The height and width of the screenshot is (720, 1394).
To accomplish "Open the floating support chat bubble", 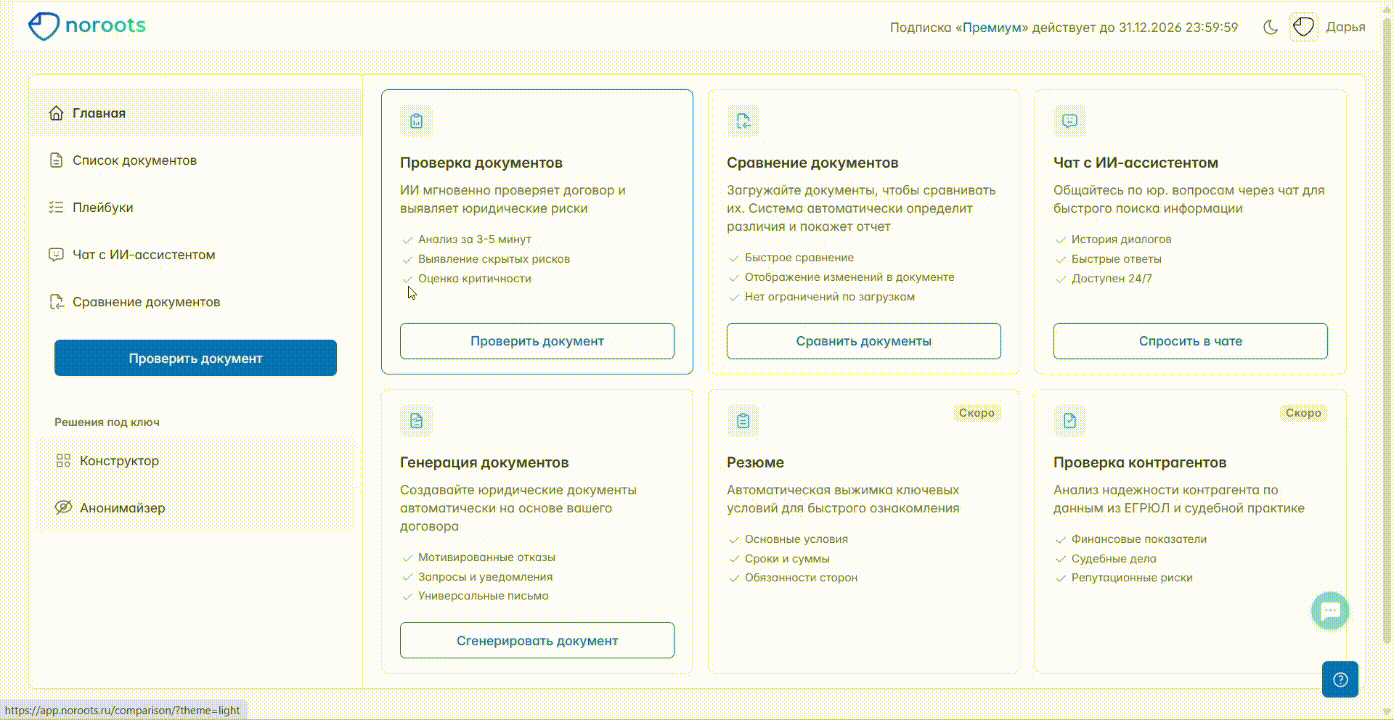I will [x=1330, y=610].
